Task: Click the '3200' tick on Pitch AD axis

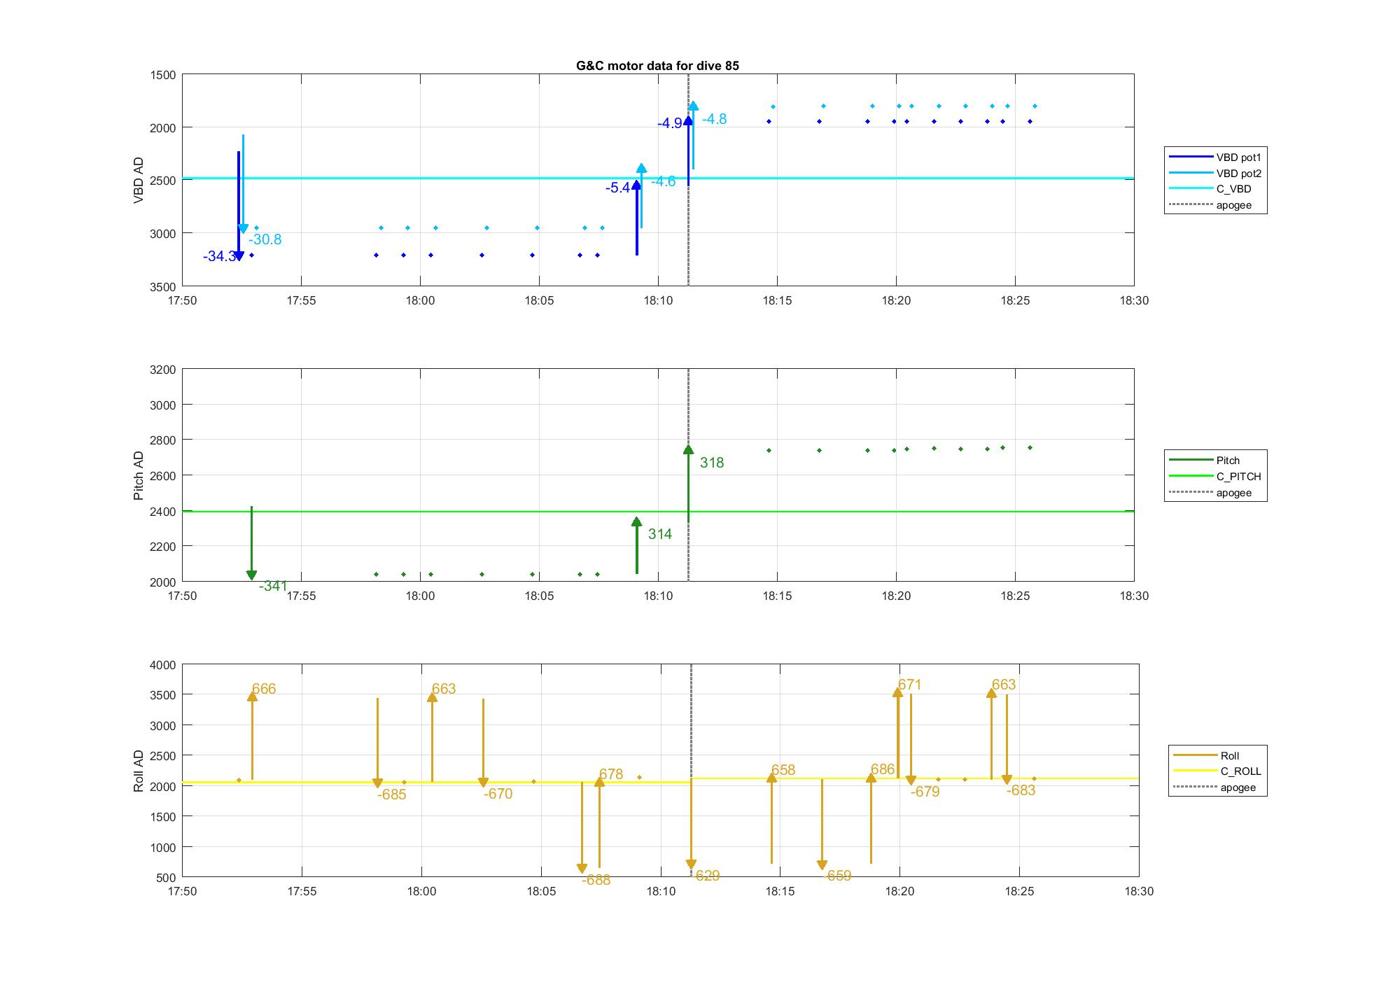Action: [162, 370]
